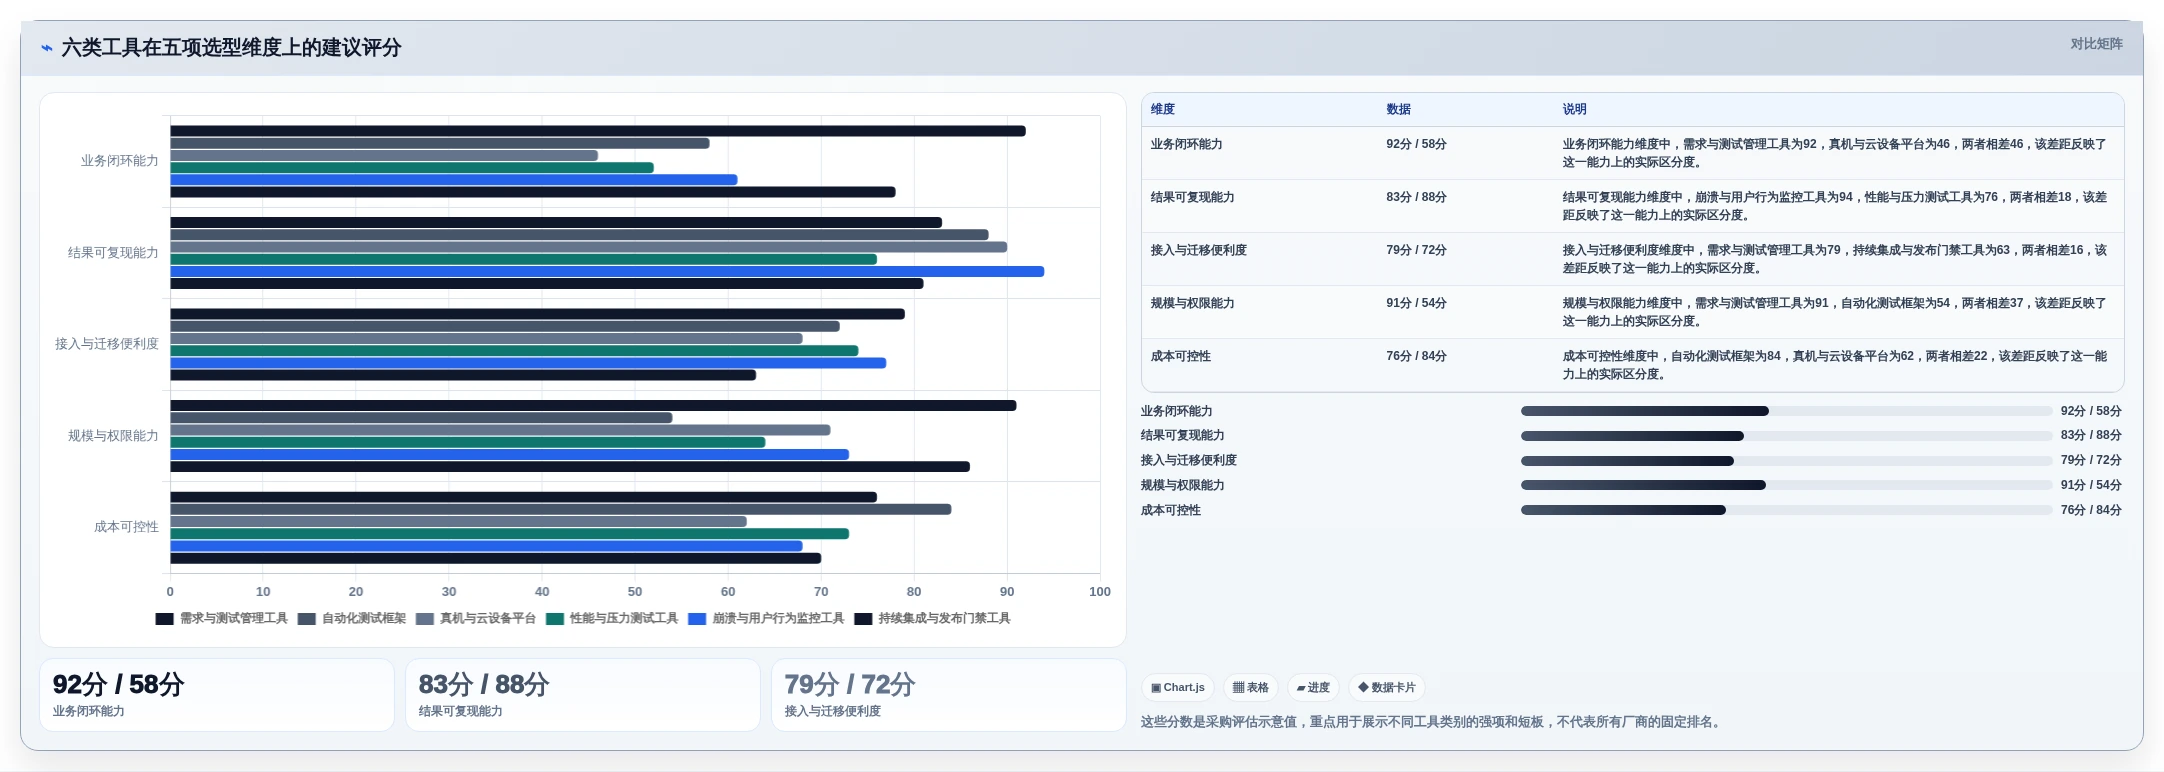The height and width of the screenshot is (772, 2164).
Task: Click the 100 tick on the x-axis
Action: (x=1099, y=592)
